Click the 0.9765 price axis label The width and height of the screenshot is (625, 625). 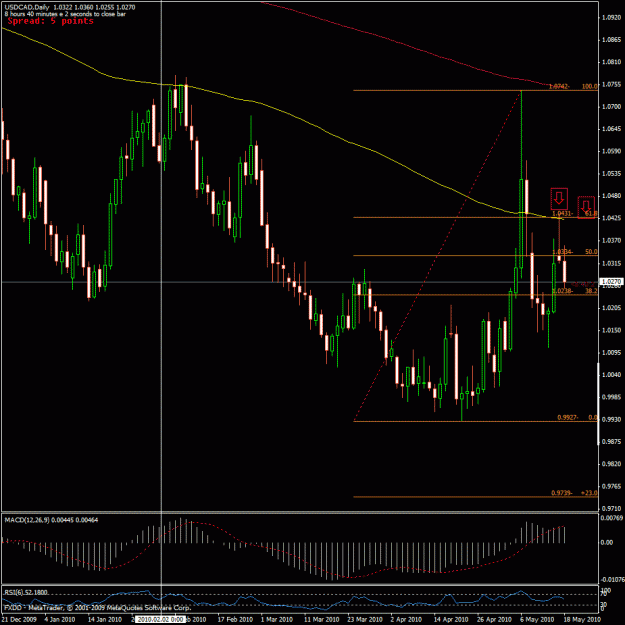coord(612,486)
